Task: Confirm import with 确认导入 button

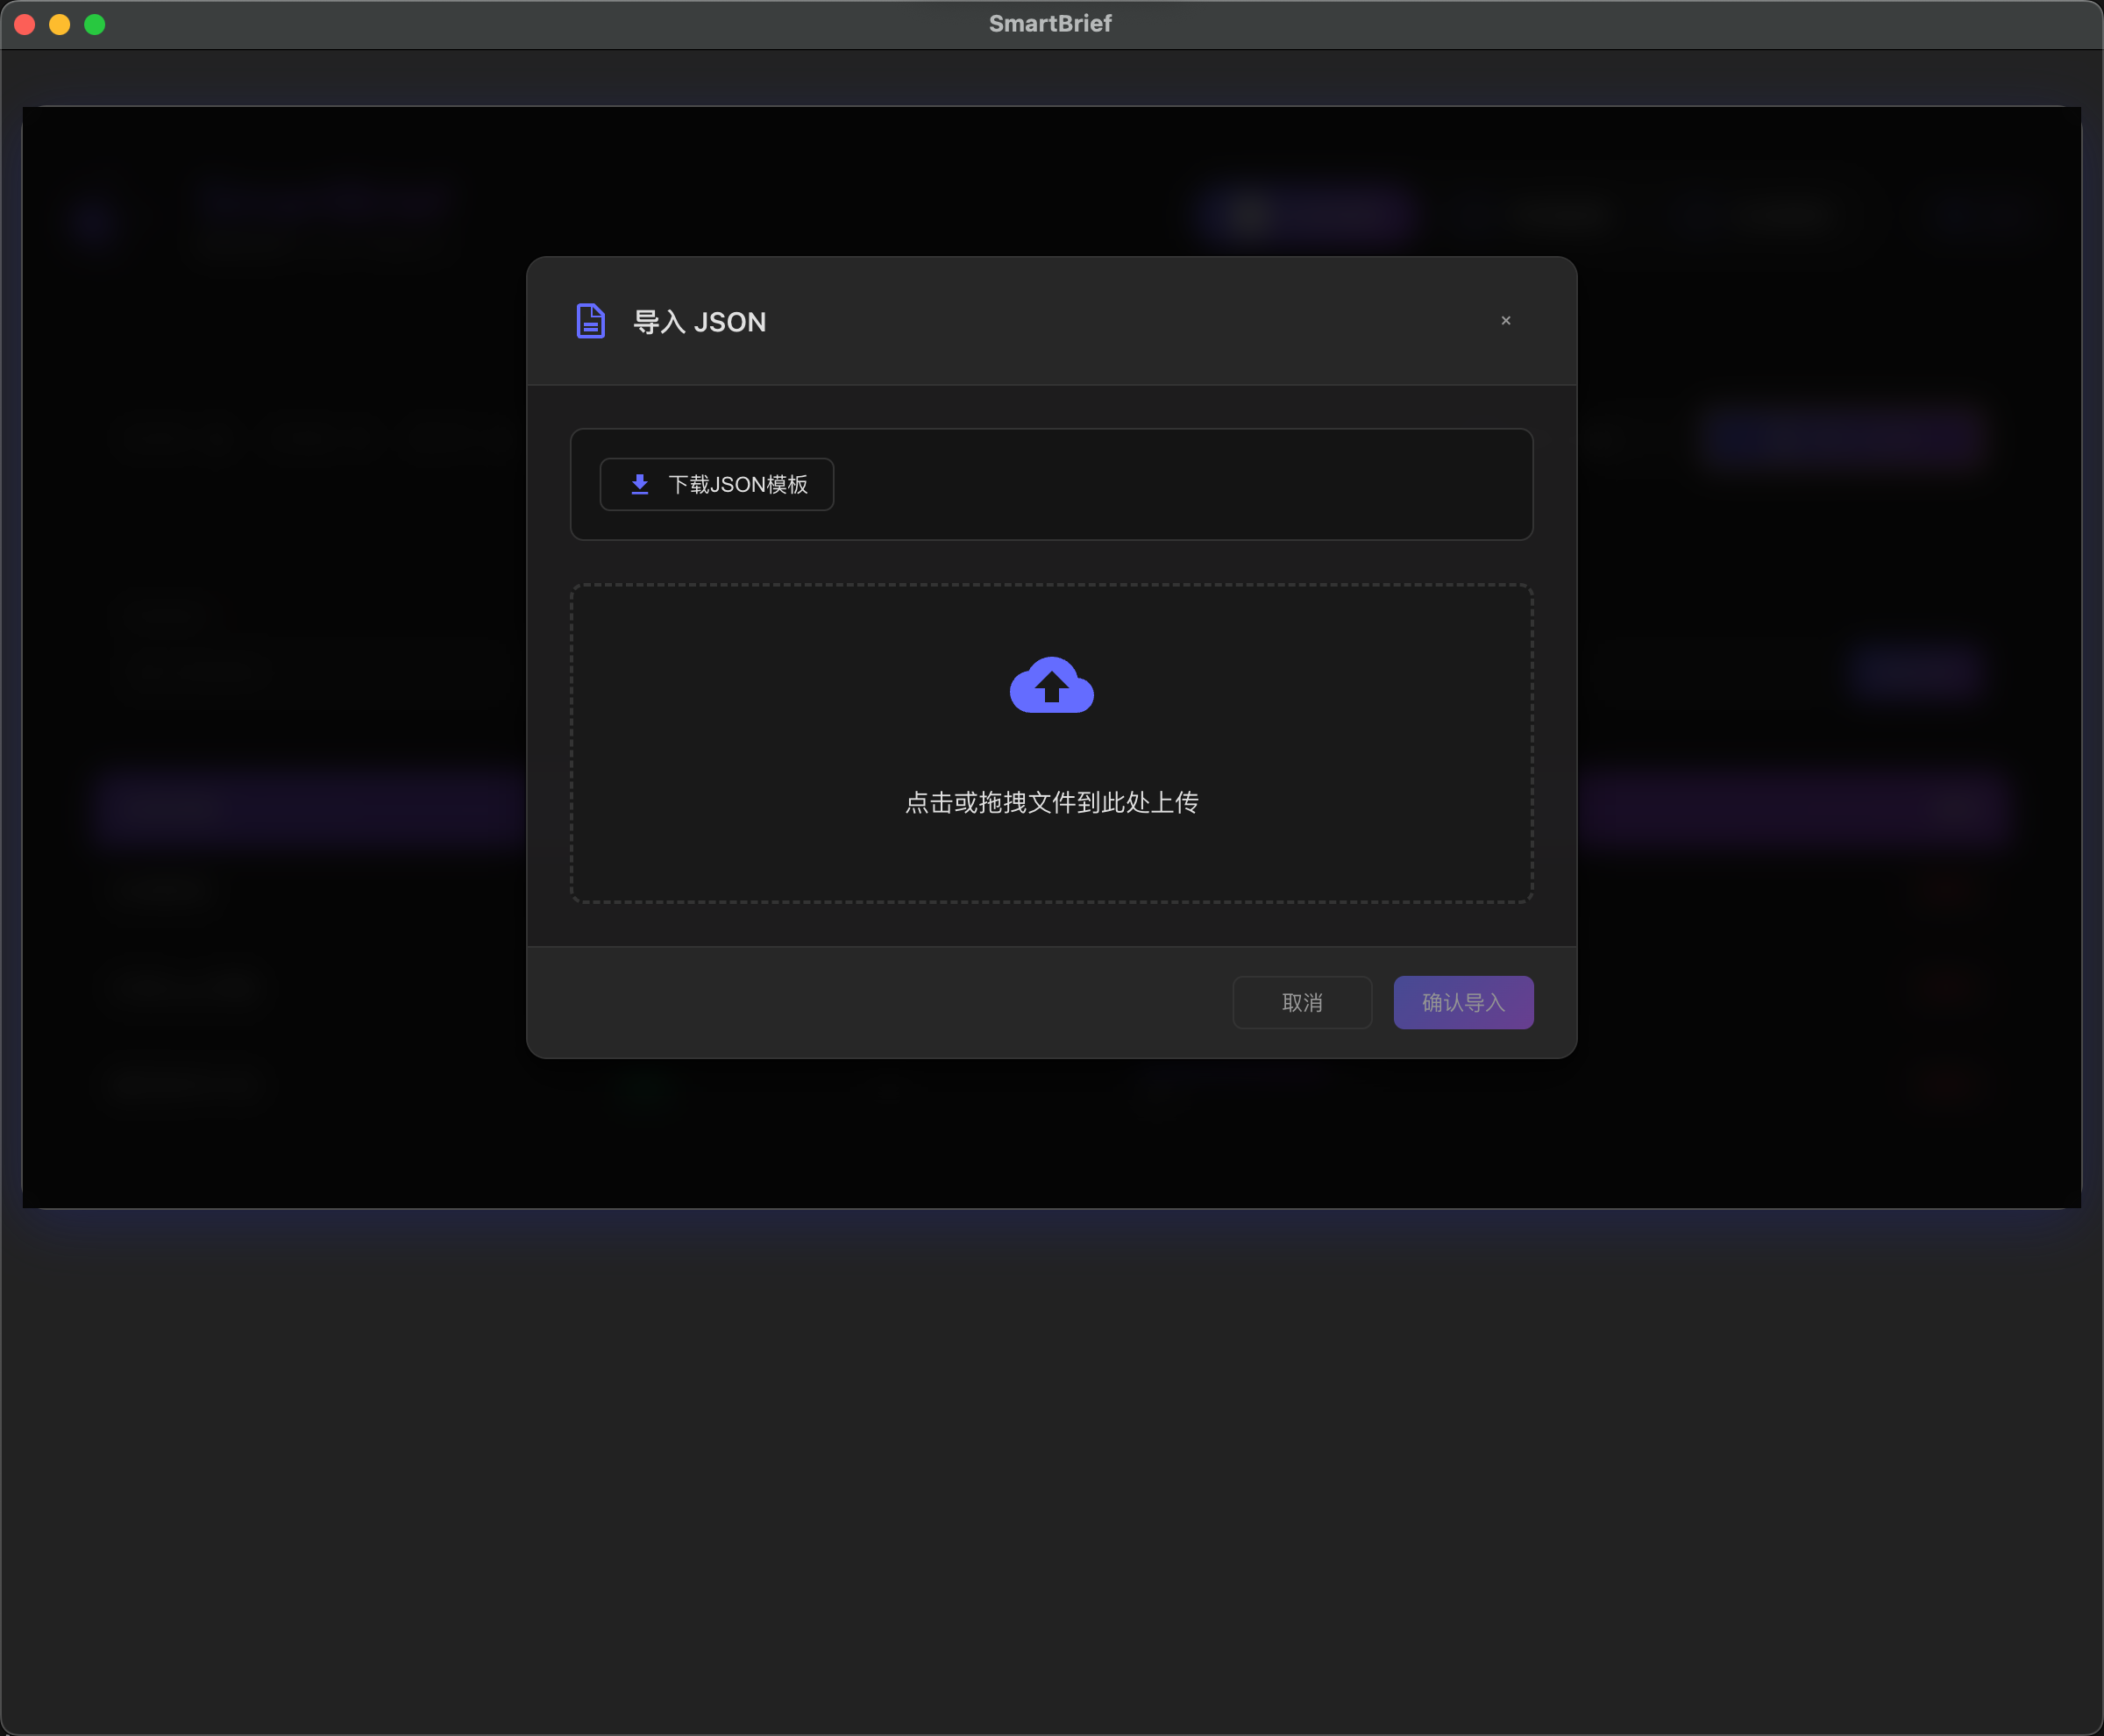Action: tap(1463, 1003)
